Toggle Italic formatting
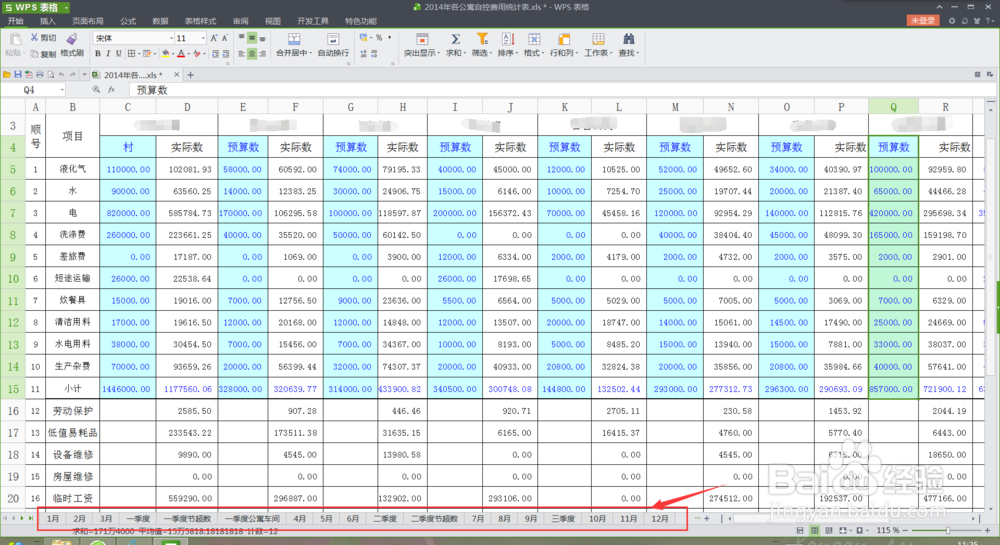Screen dimensions: 1000x545 108,54
